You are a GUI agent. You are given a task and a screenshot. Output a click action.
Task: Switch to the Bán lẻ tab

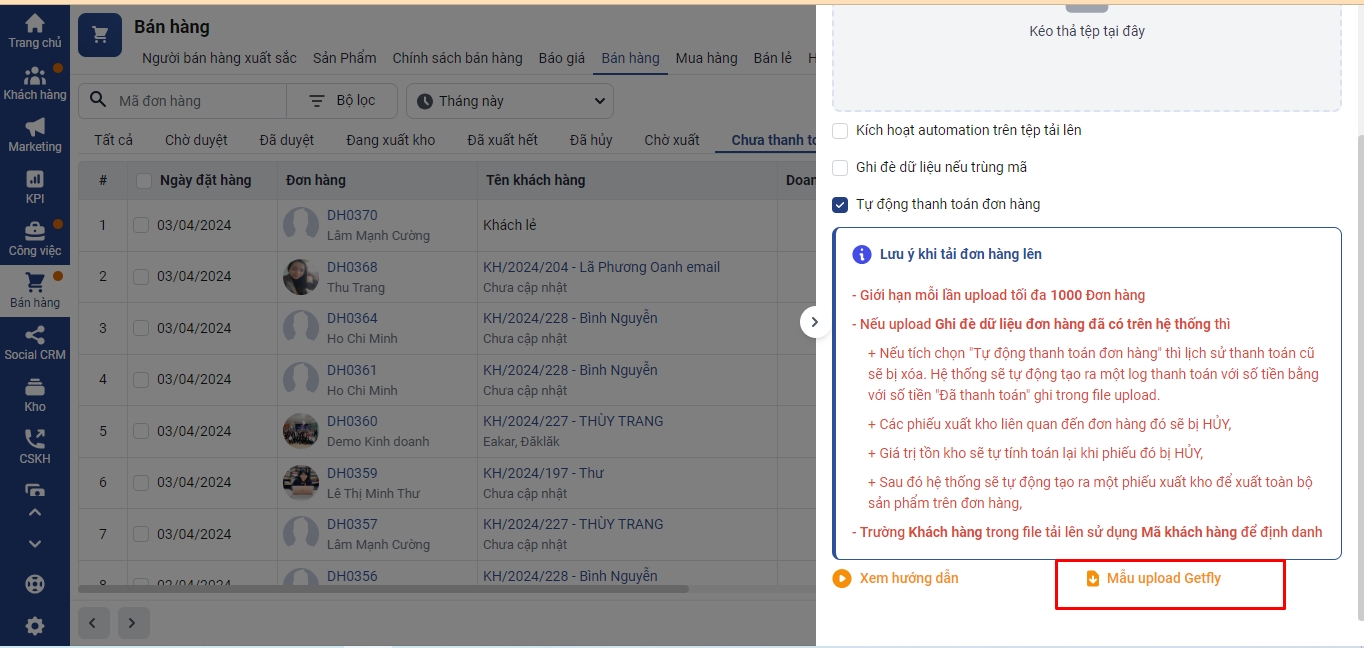pyautogui.click(x=773, y=58)
